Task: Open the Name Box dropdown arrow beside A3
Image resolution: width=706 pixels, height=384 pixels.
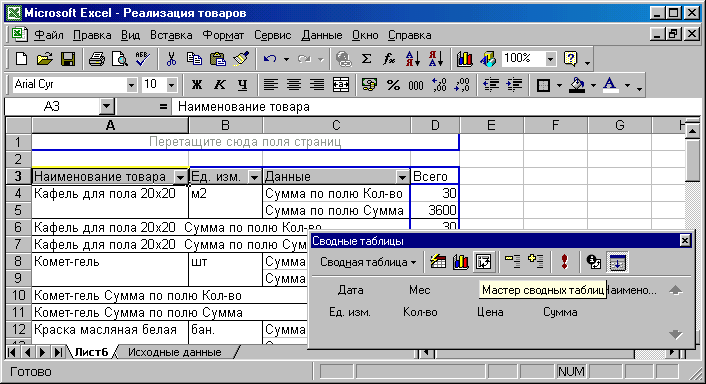Action: tap(106, 107)
